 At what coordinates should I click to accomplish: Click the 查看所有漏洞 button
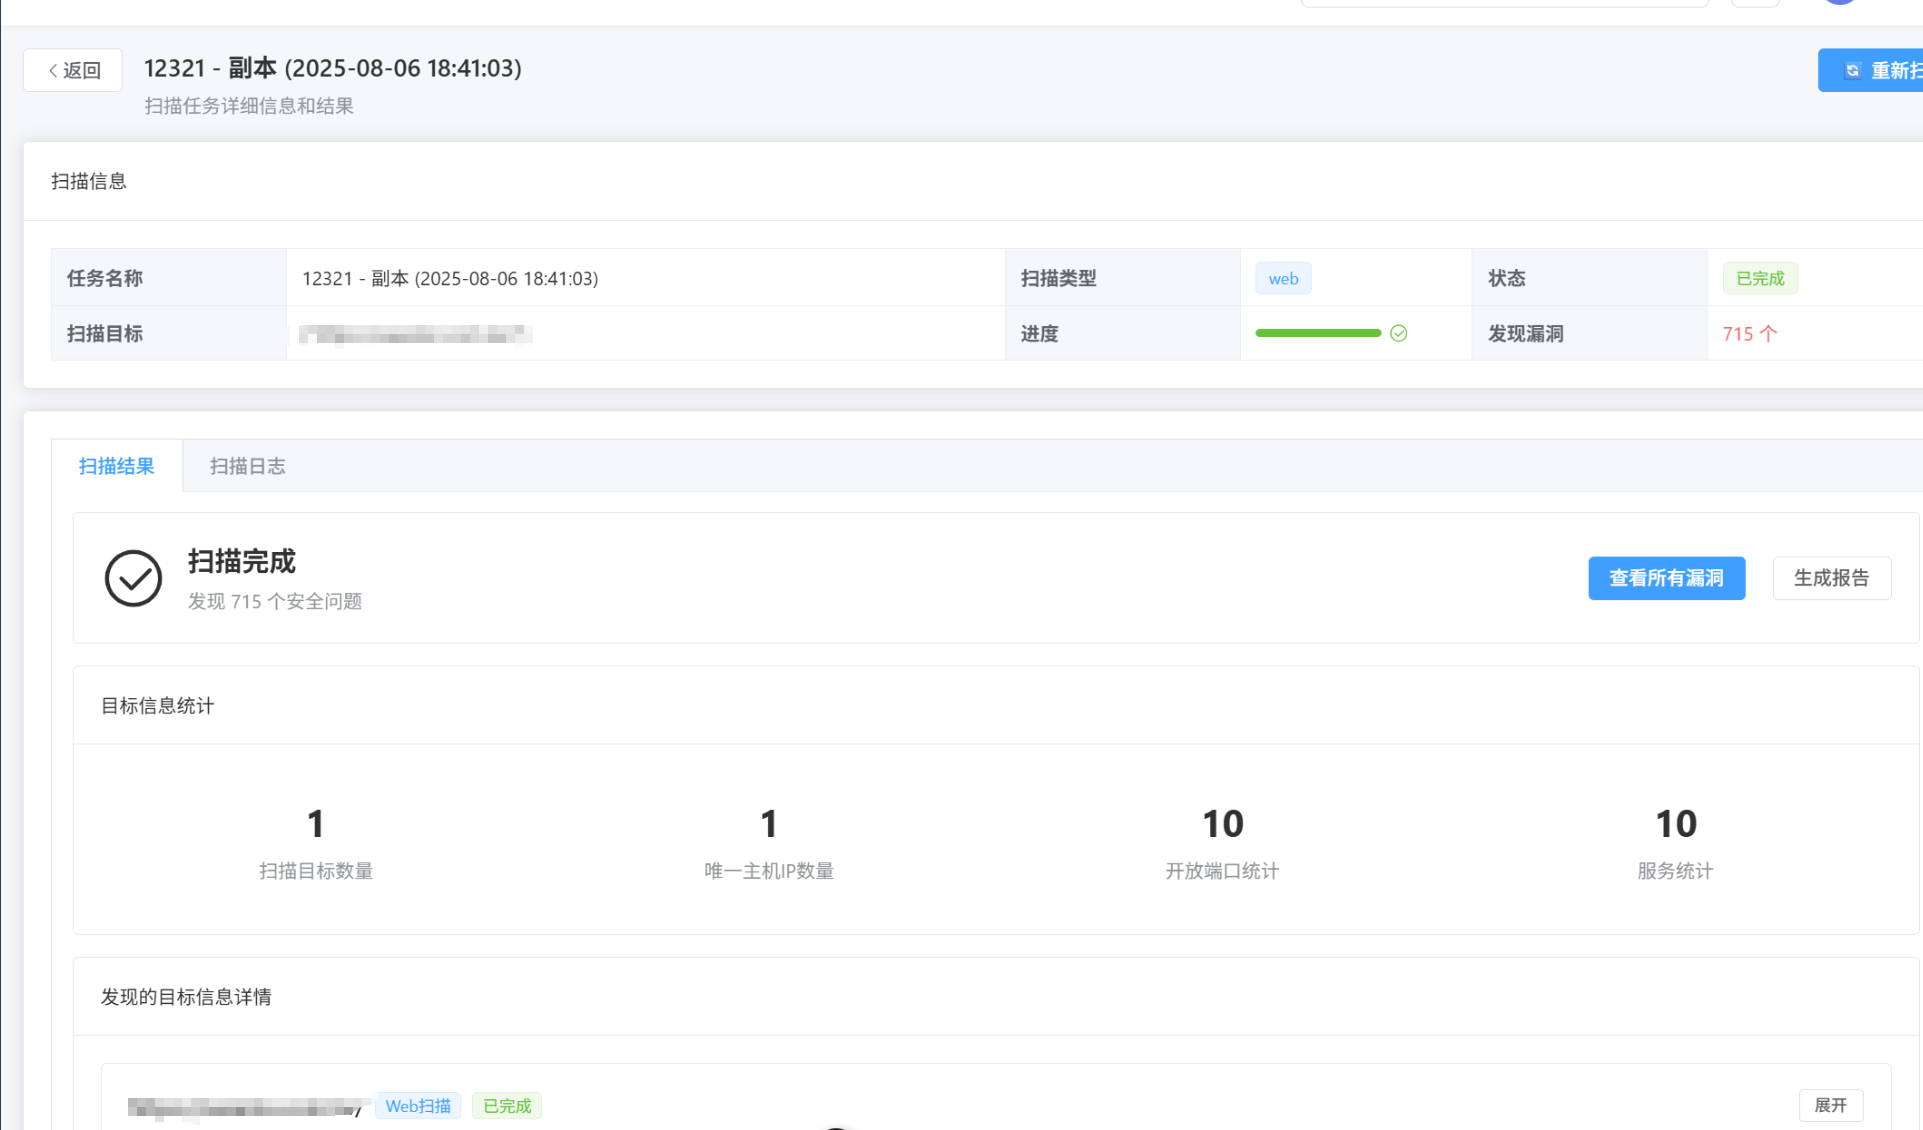click(1666, 578)
